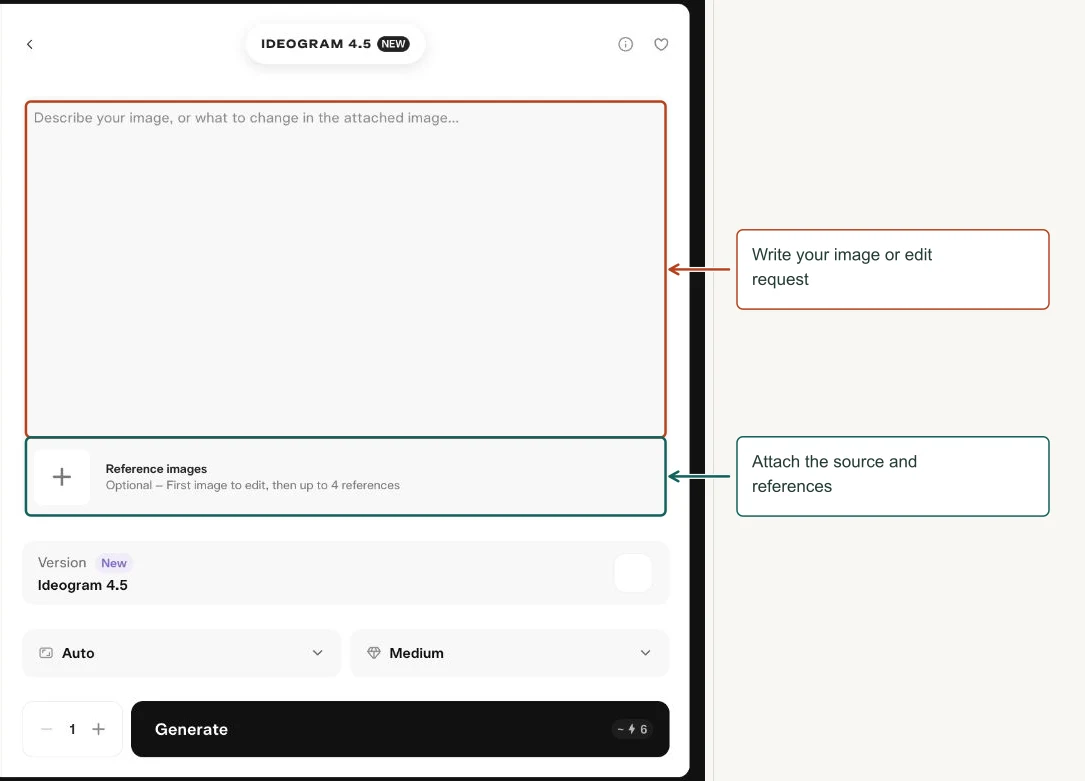Click the blank square in Version row
The width and height of the screenshot is (1085, 781).
pos(633,573)
